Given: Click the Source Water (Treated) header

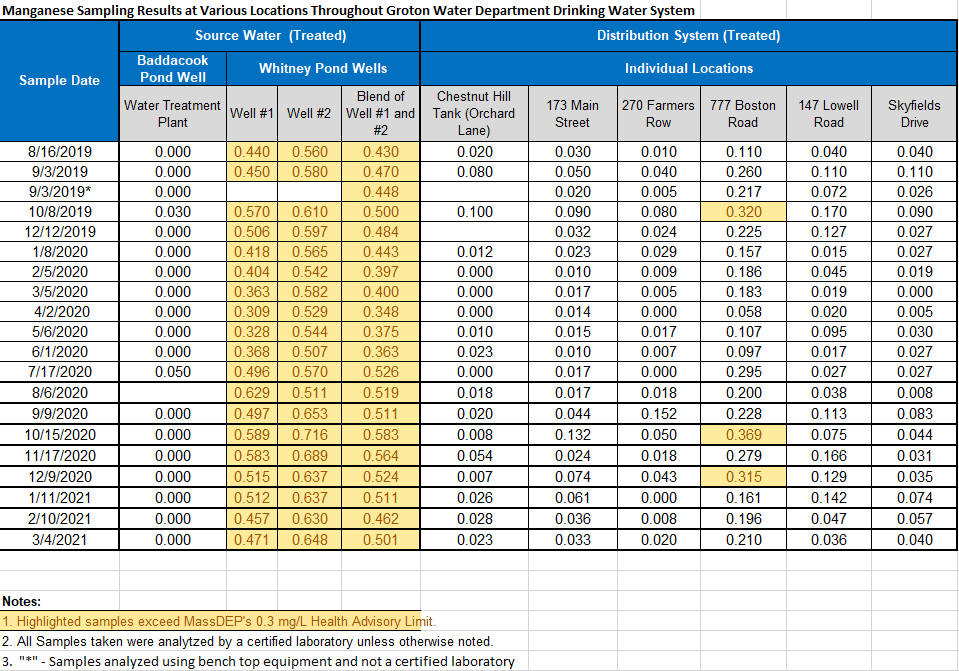Looking at the screenshot, I should 270,35.
